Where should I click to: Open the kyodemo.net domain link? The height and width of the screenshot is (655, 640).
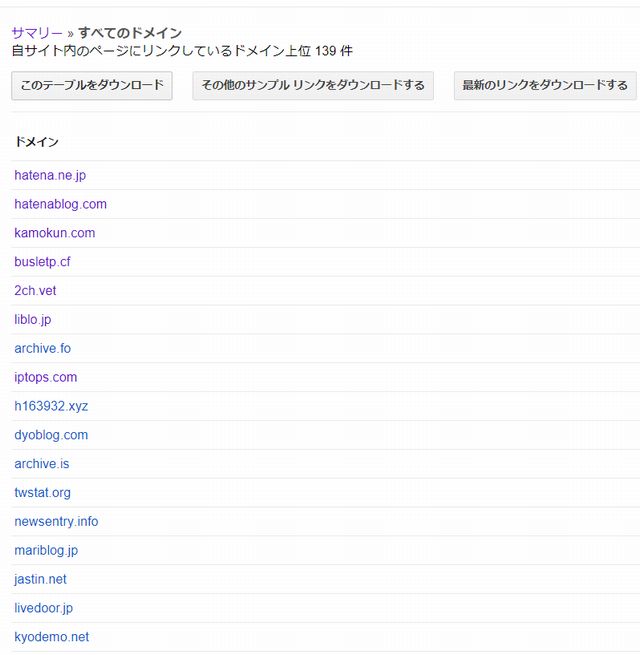pos(51,637)
